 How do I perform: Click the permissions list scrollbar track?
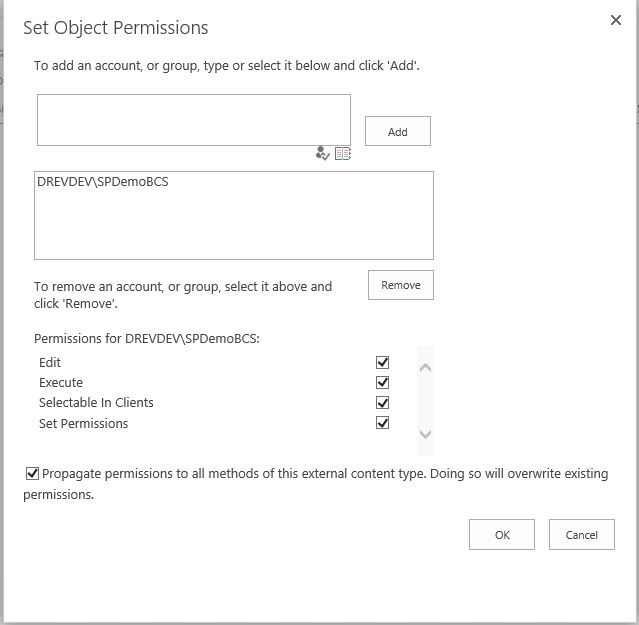(425, 401)
